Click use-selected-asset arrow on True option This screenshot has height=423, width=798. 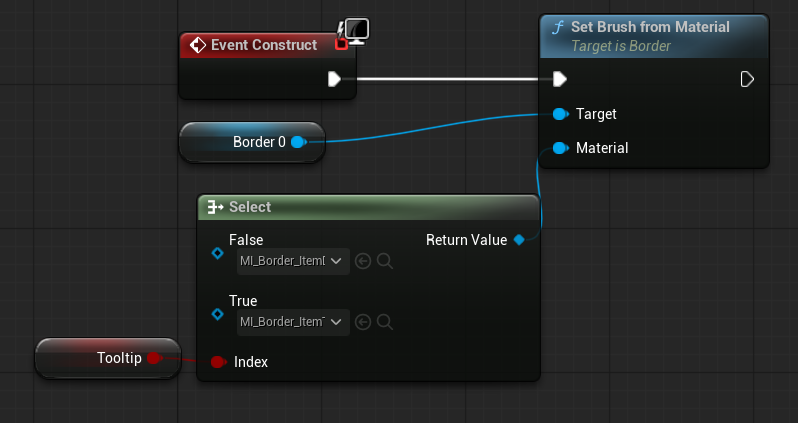click(364, 322)
